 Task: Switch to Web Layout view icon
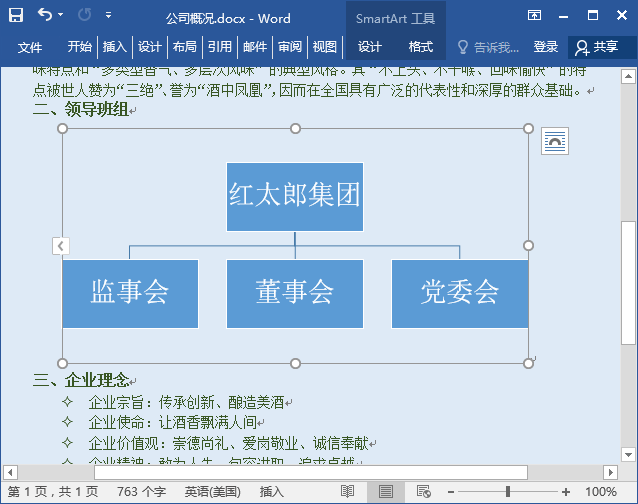(424, 491)
